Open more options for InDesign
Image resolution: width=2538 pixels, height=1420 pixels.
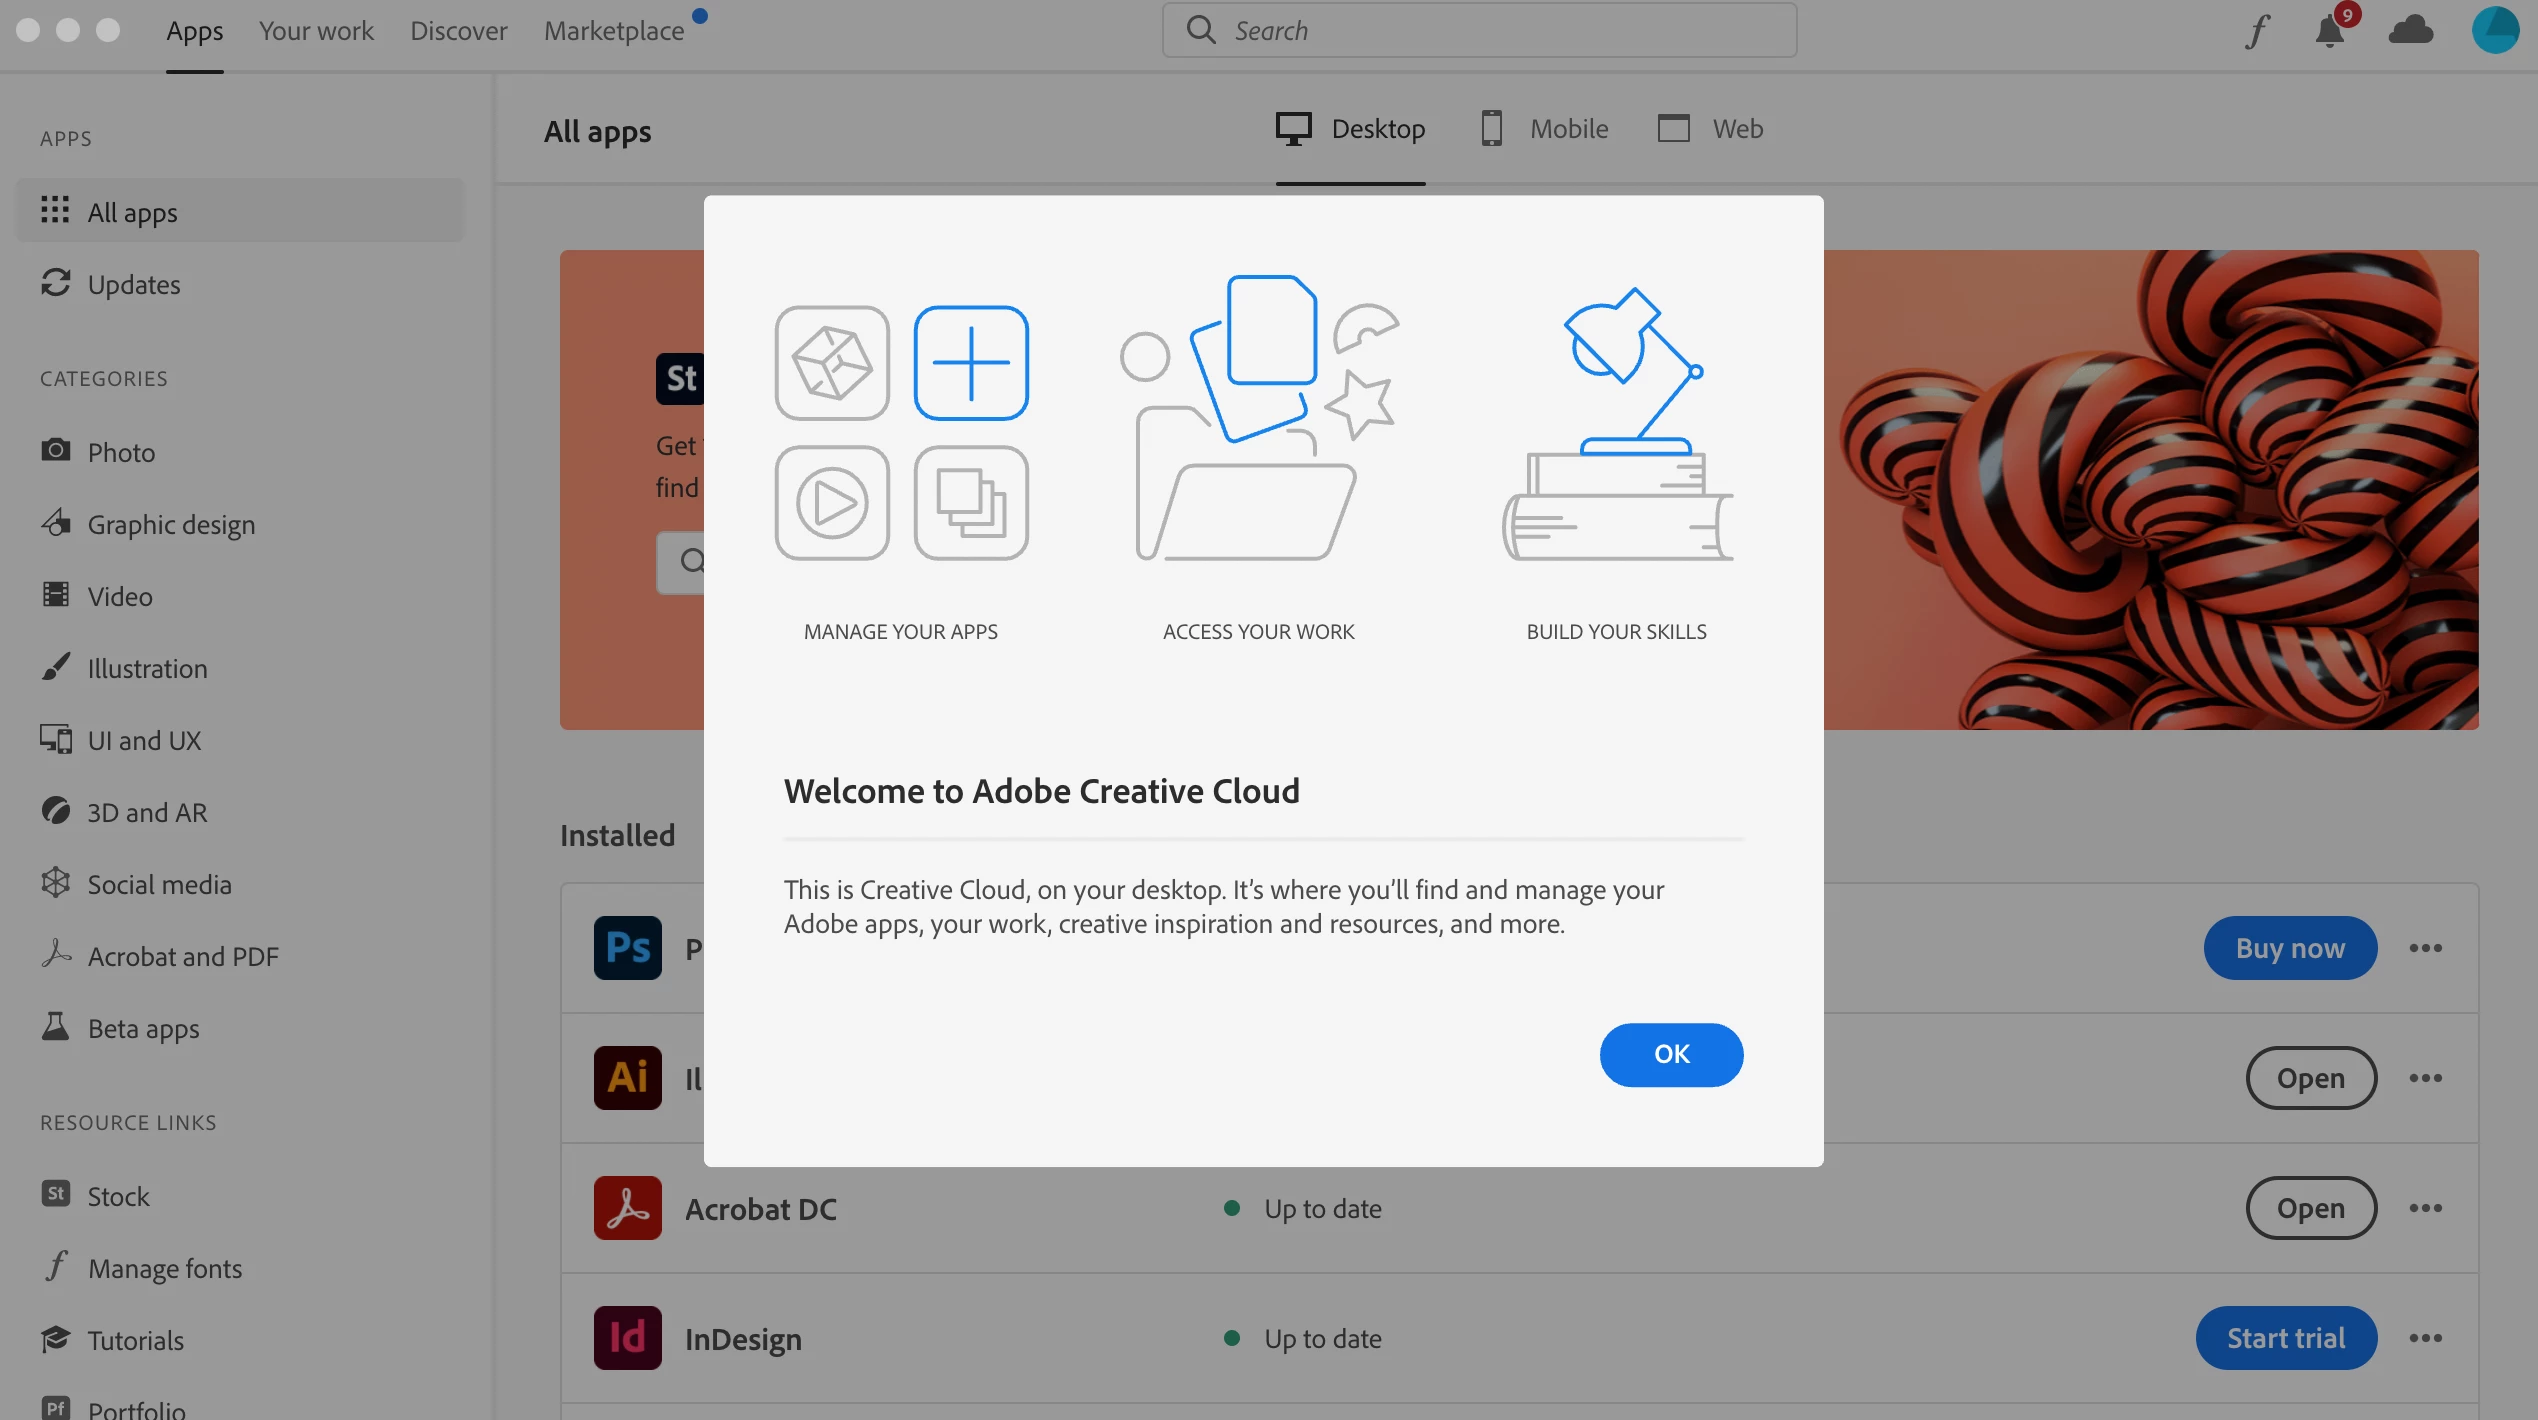(2425, 1338)
